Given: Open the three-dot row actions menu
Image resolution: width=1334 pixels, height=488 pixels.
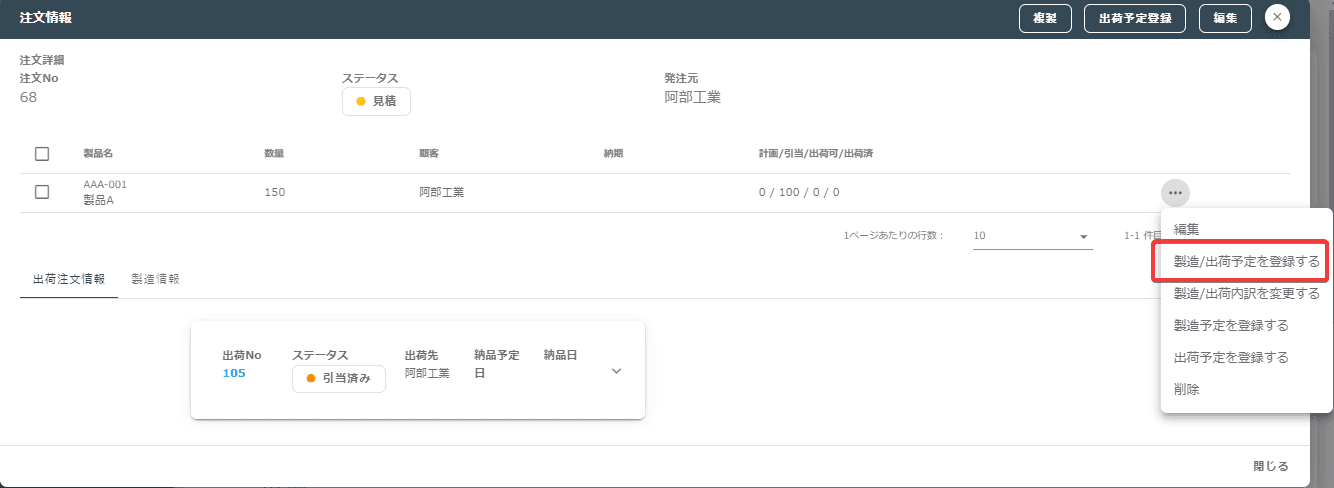Looking at the screenshot, I should pyautogui.click(x=1175, y=192).
